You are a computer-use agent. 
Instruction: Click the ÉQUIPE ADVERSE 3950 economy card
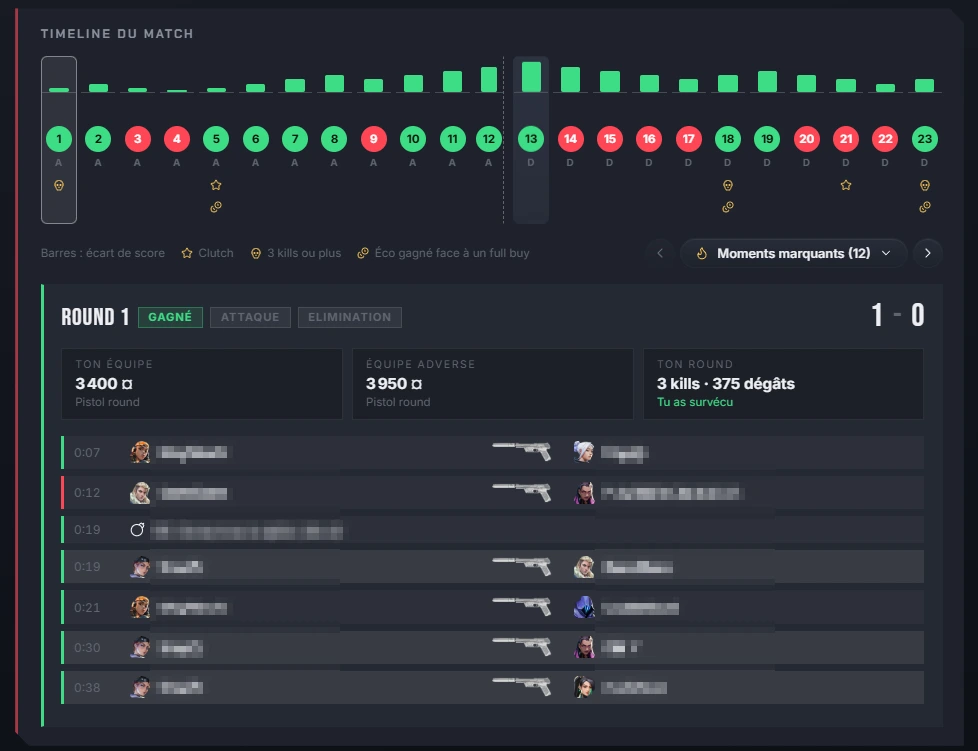492,384
